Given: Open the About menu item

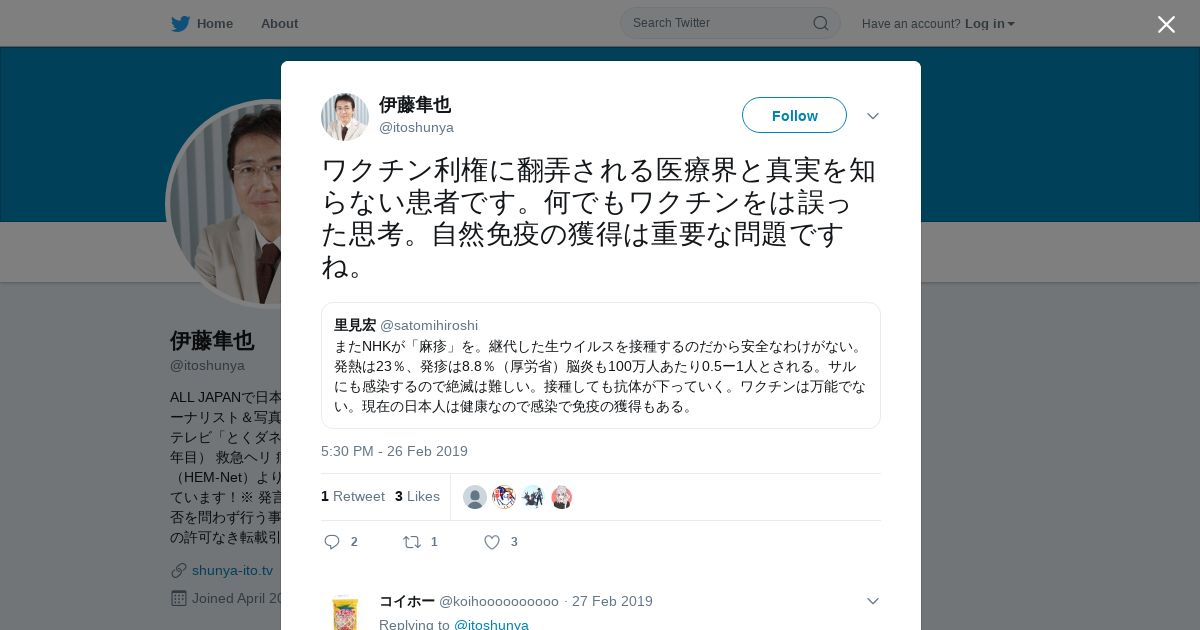Looking at the screenshot, I should click(279, 23).
